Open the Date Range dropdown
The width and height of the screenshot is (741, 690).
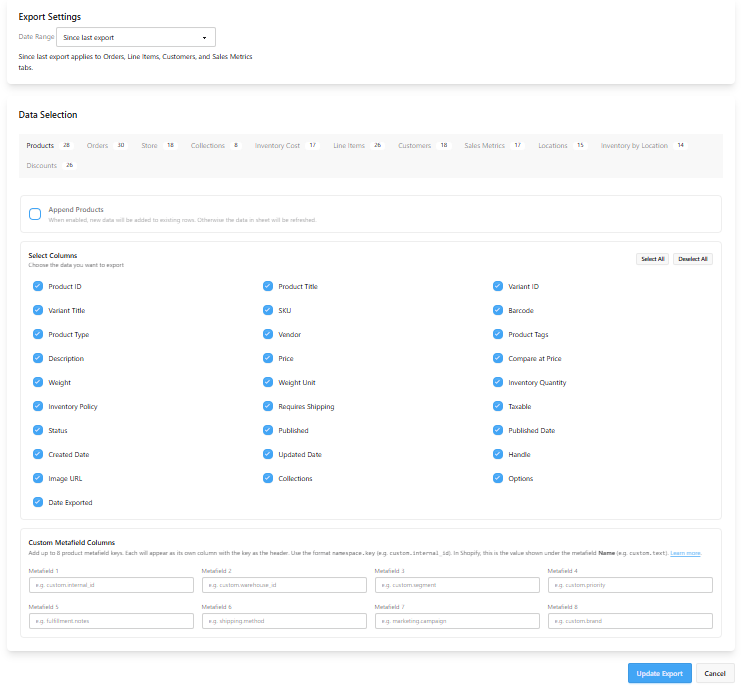click(x=136, y=37)
